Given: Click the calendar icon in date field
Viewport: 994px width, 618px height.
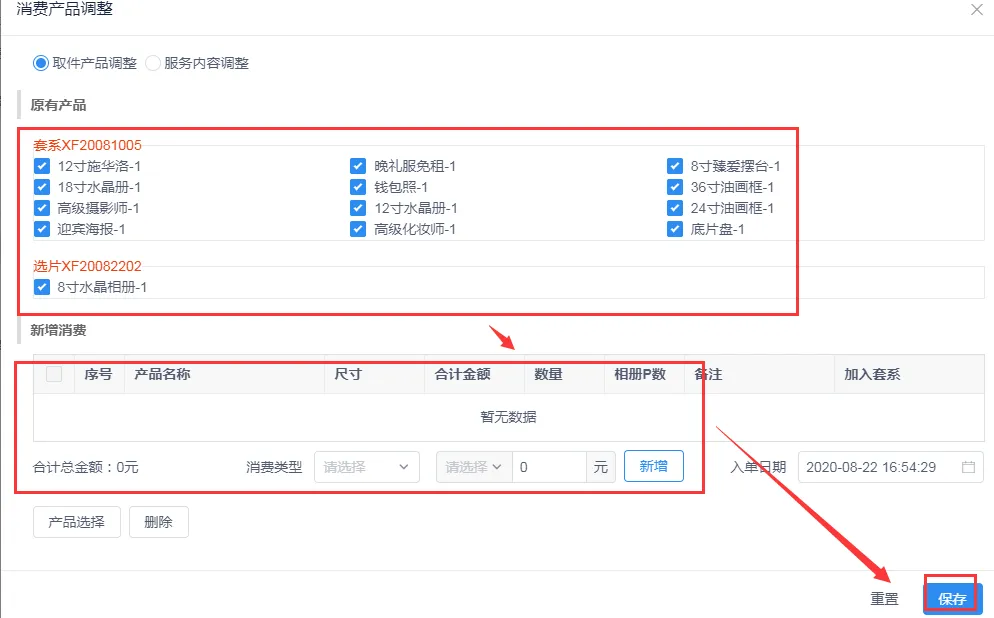Looking at the screenshot, I should (968, 467).
